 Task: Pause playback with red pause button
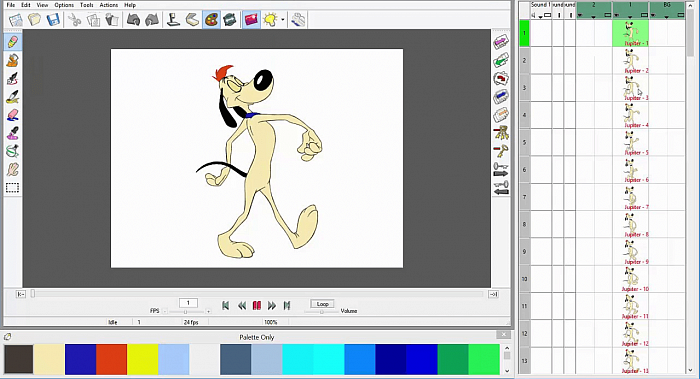257,305
